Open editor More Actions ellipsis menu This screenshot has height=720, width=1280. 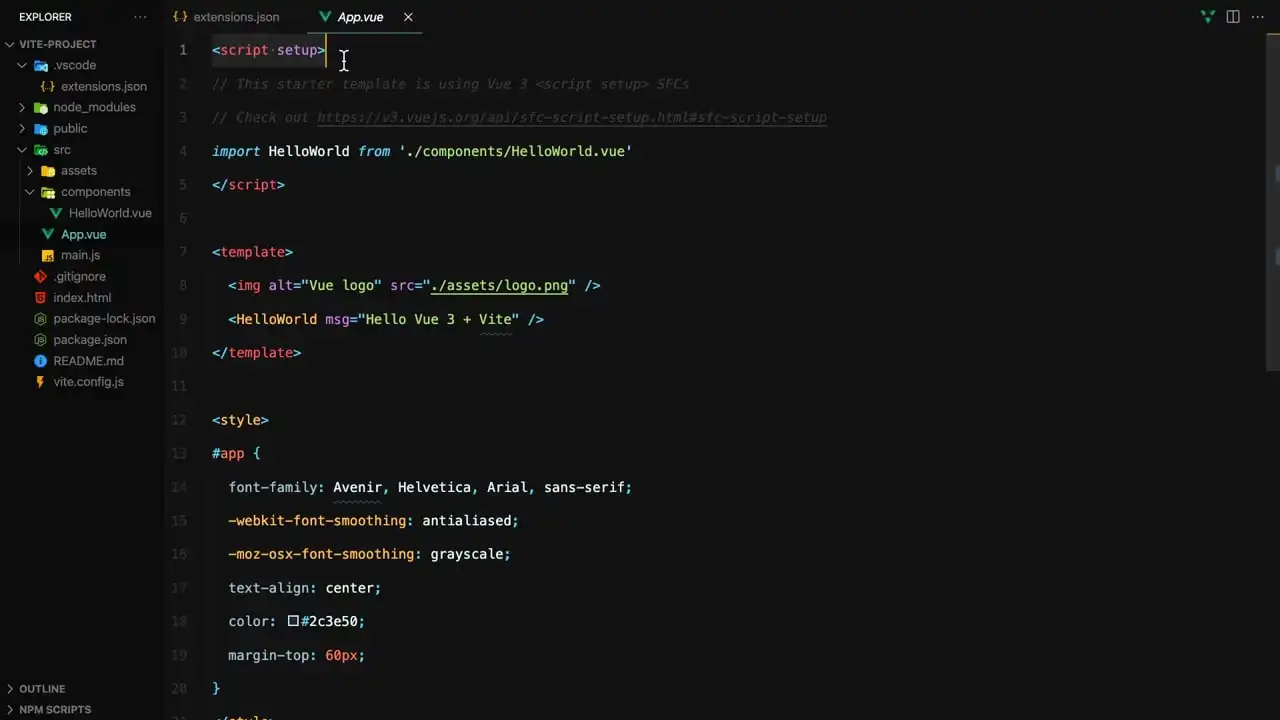click(1258, 17)
